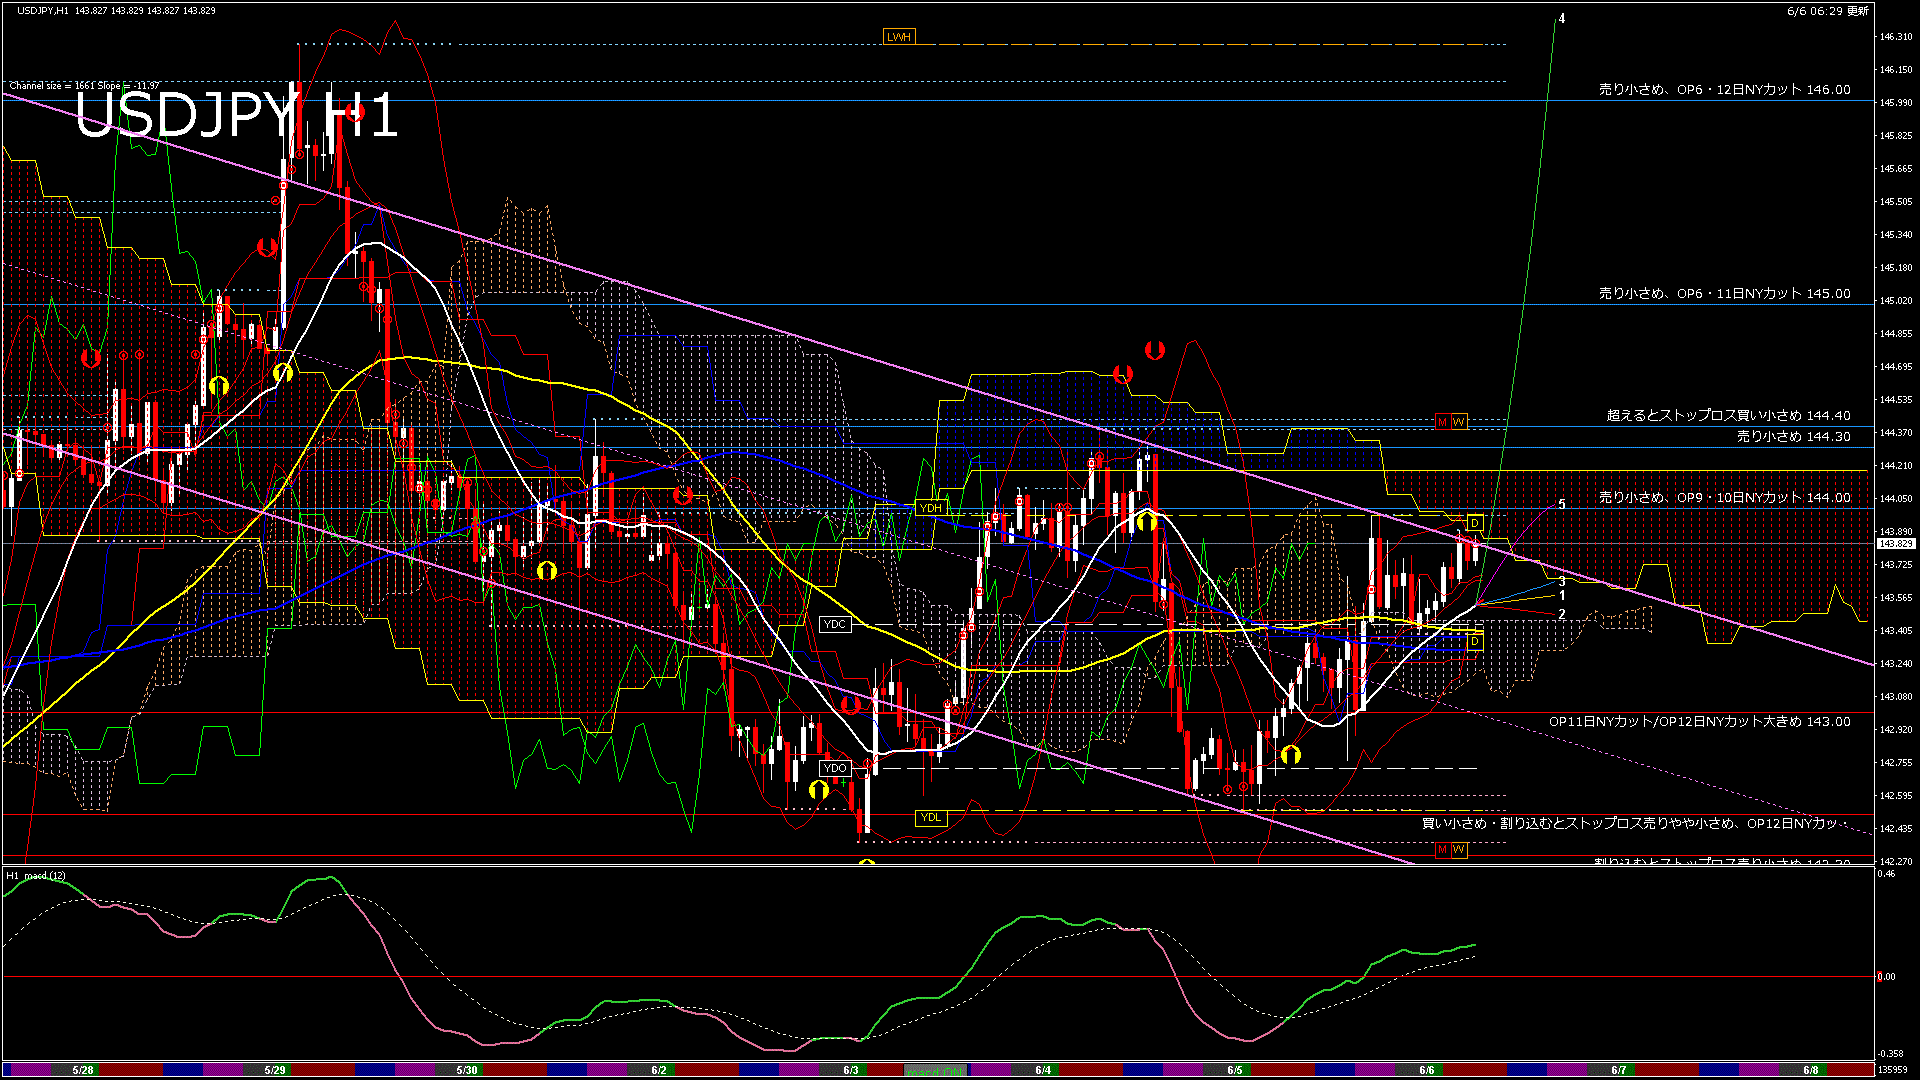This screenshot has height=1080, width=1920.
Task: Click the 146.00 sell order annotation text
Action: point(1724,89)
